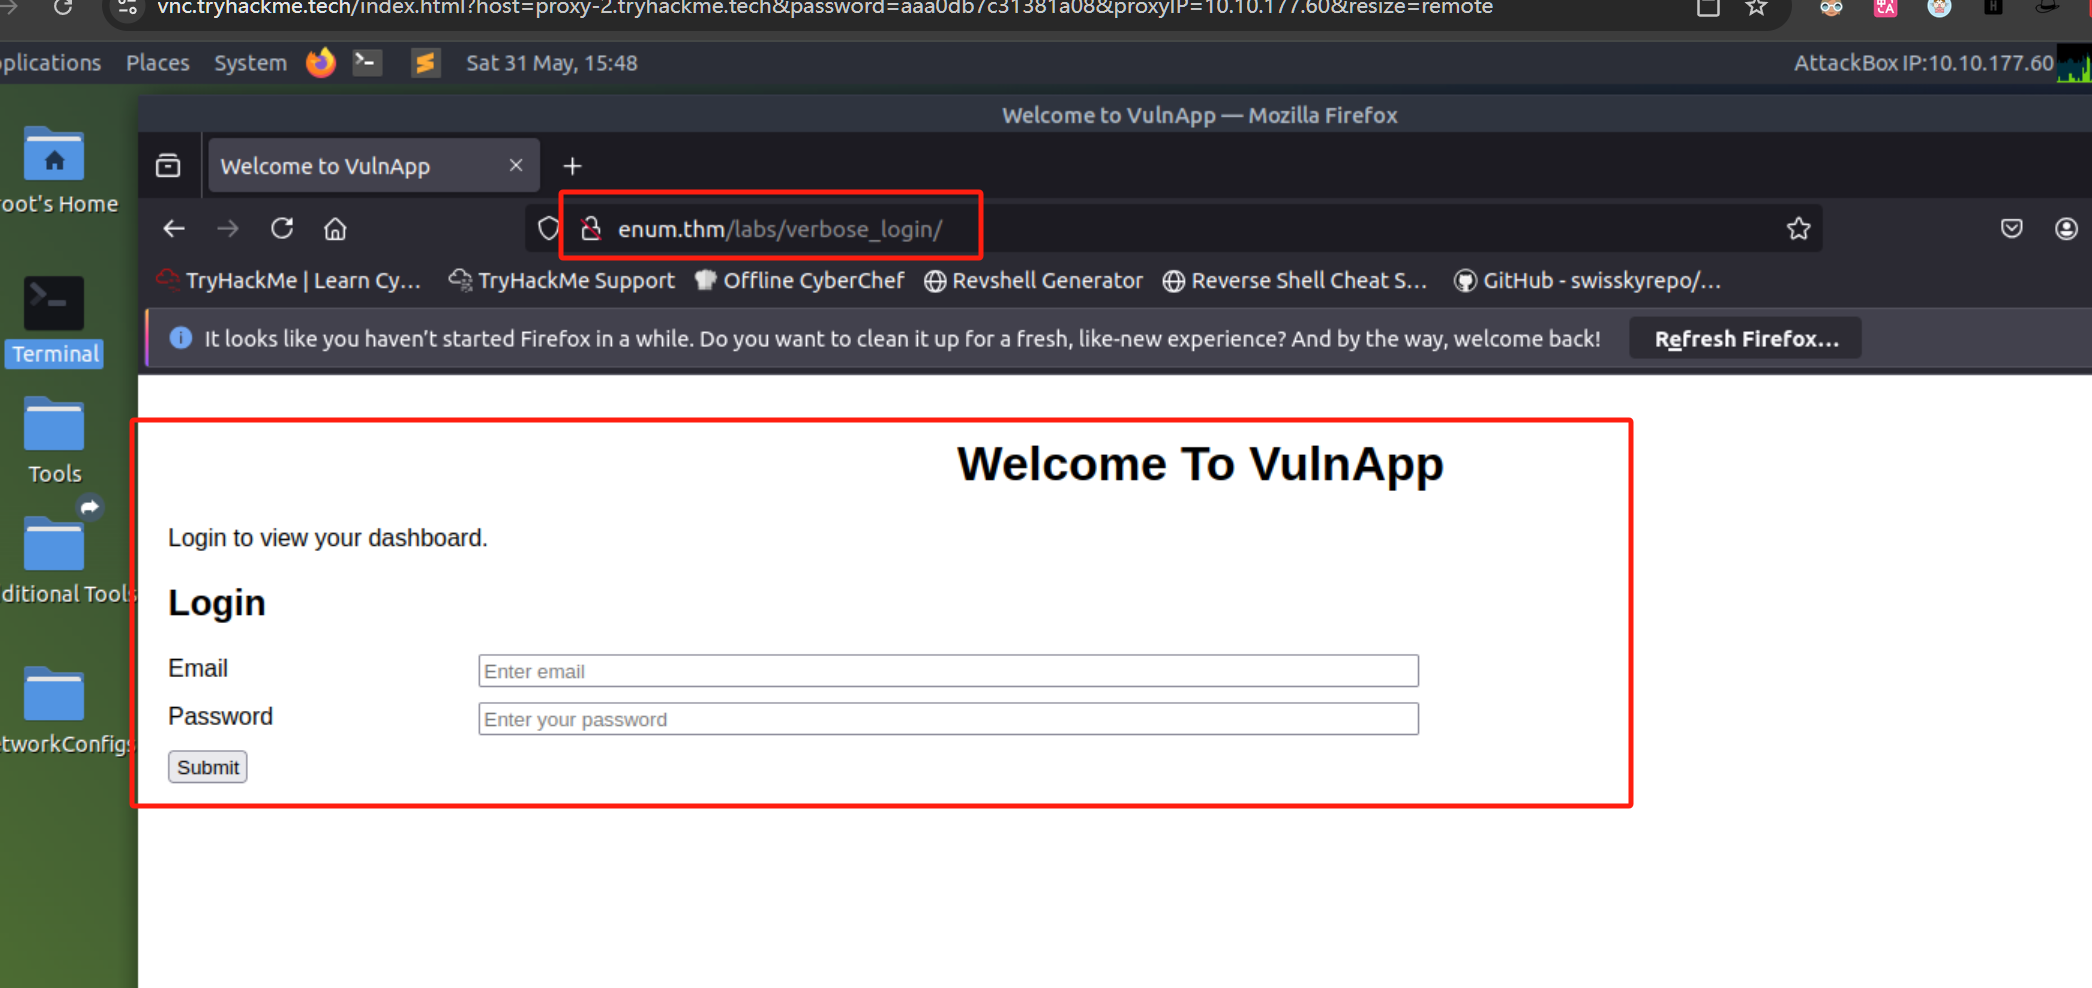
Task: Open the Save to Pocket icon
Action: point(2012,229)
